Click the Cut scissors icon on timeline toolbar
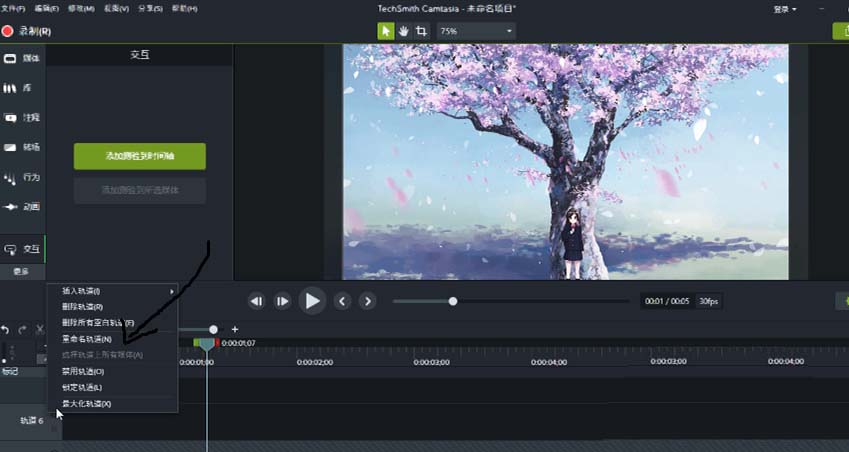This screenshot has width=849, height=452. tap(40, 329)
